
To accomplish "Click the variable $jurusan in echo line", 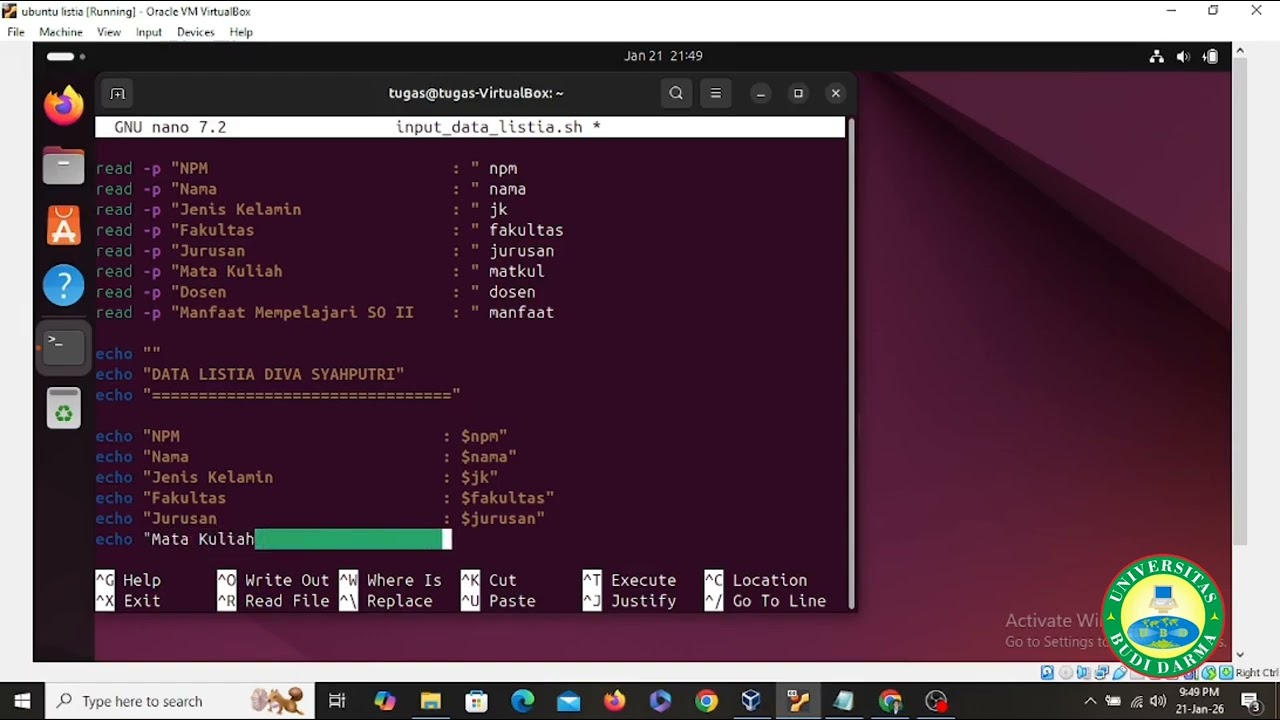I will pyautogui.click(x=498, y=519).
